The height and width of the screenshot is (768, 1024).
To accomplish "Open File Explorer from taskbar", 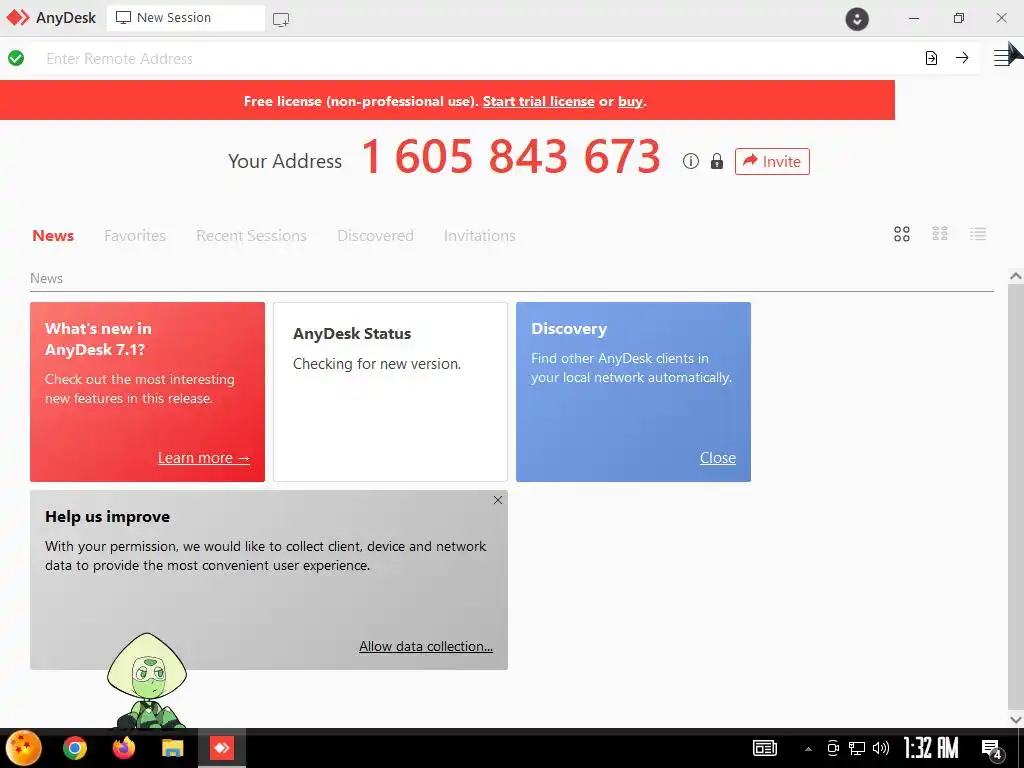I will click(x=172, y=748).
